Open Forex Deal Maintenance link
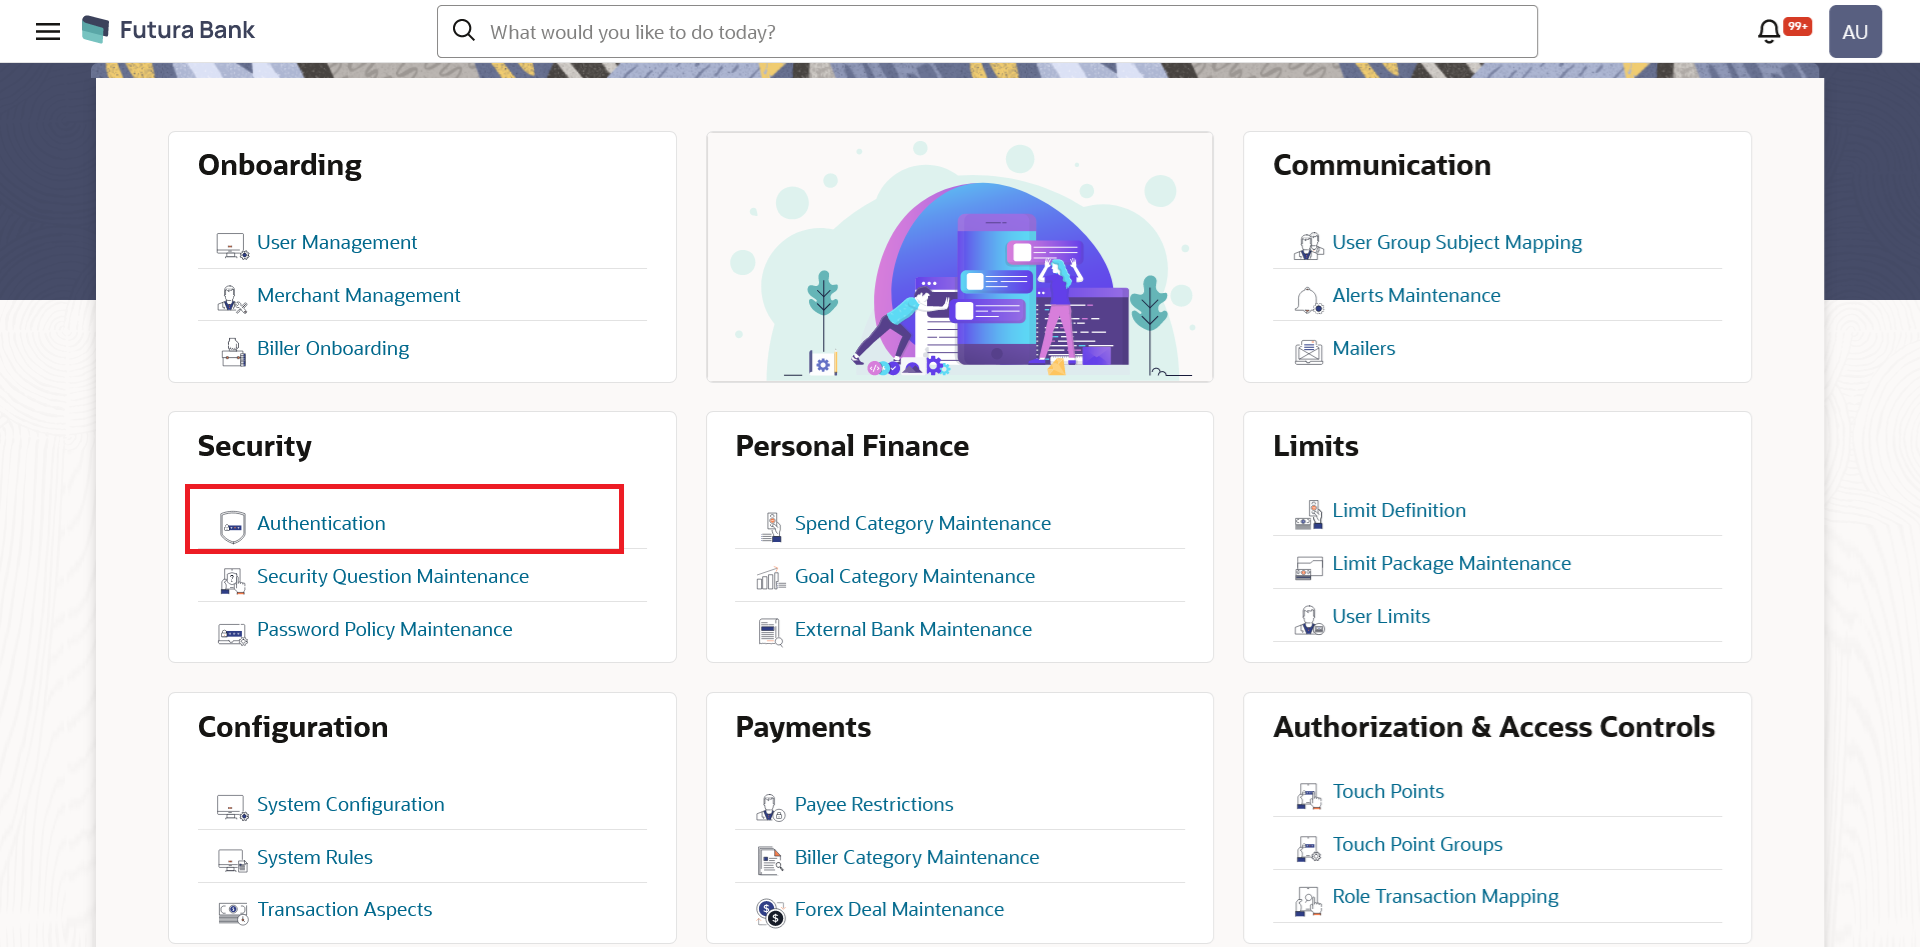Image resolution: width=1920 pixels, height=947 pixels. pos(899,909)
